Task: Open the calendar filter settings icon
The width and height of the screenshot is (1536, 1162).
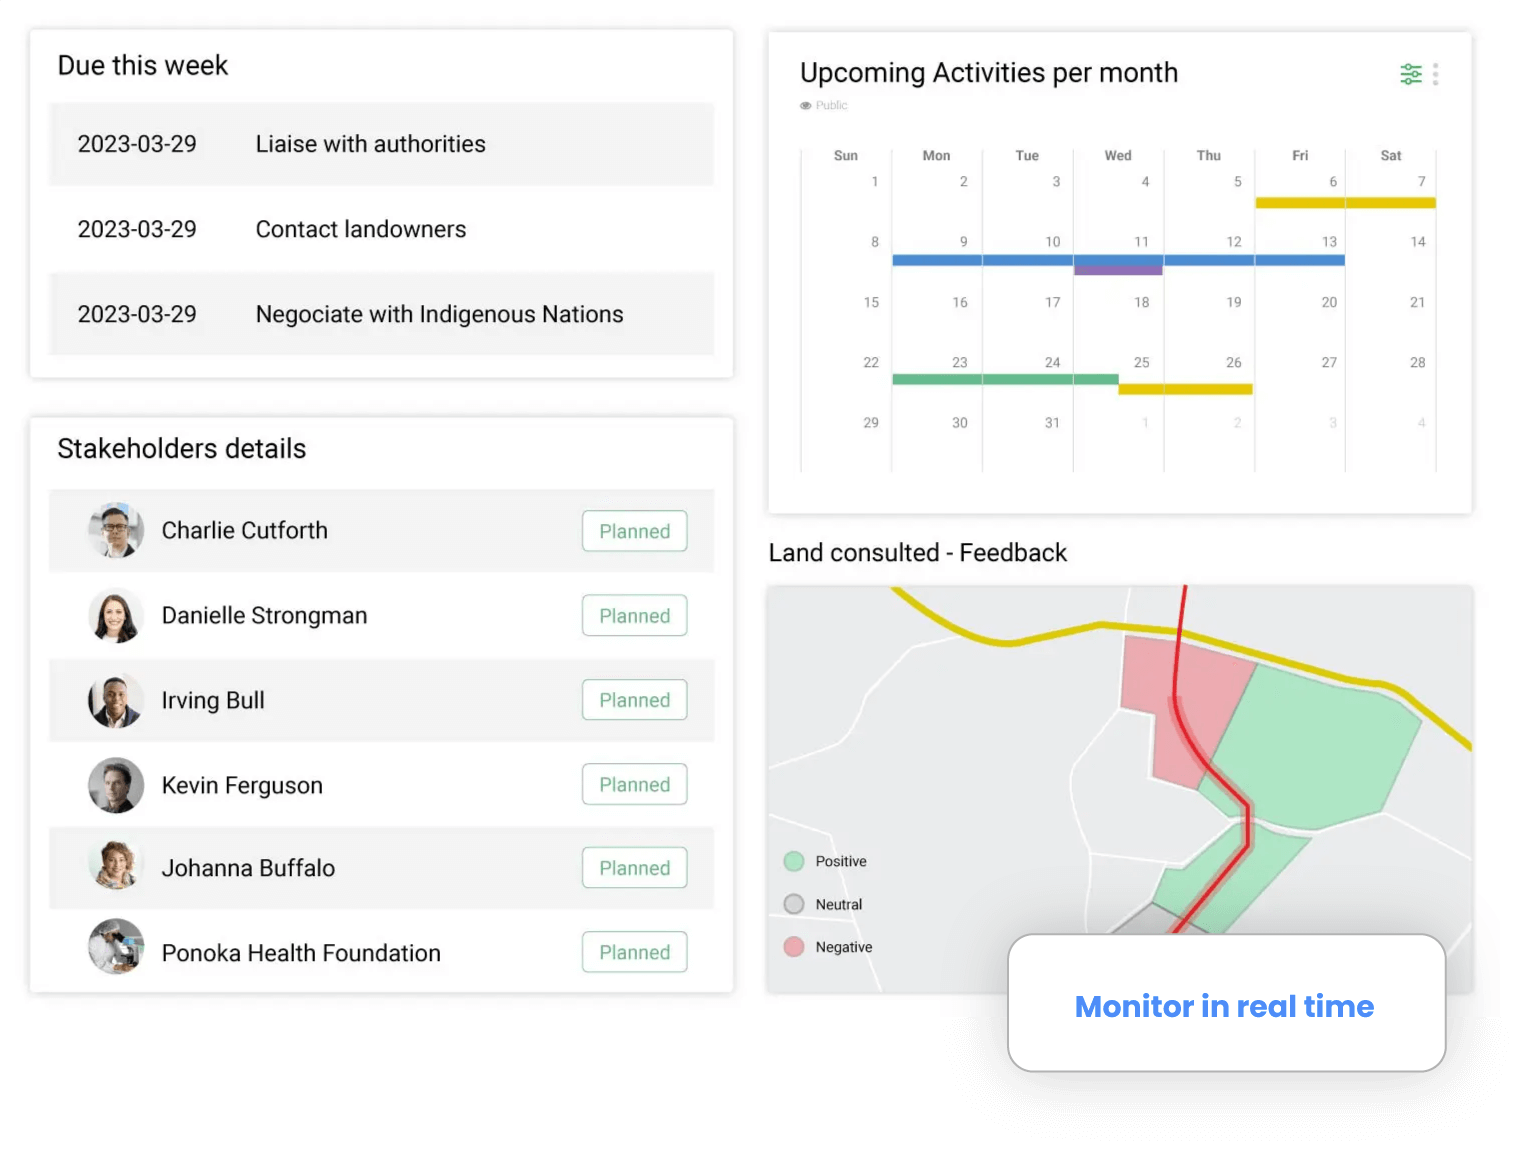Action: click(x=1410, y=74)
